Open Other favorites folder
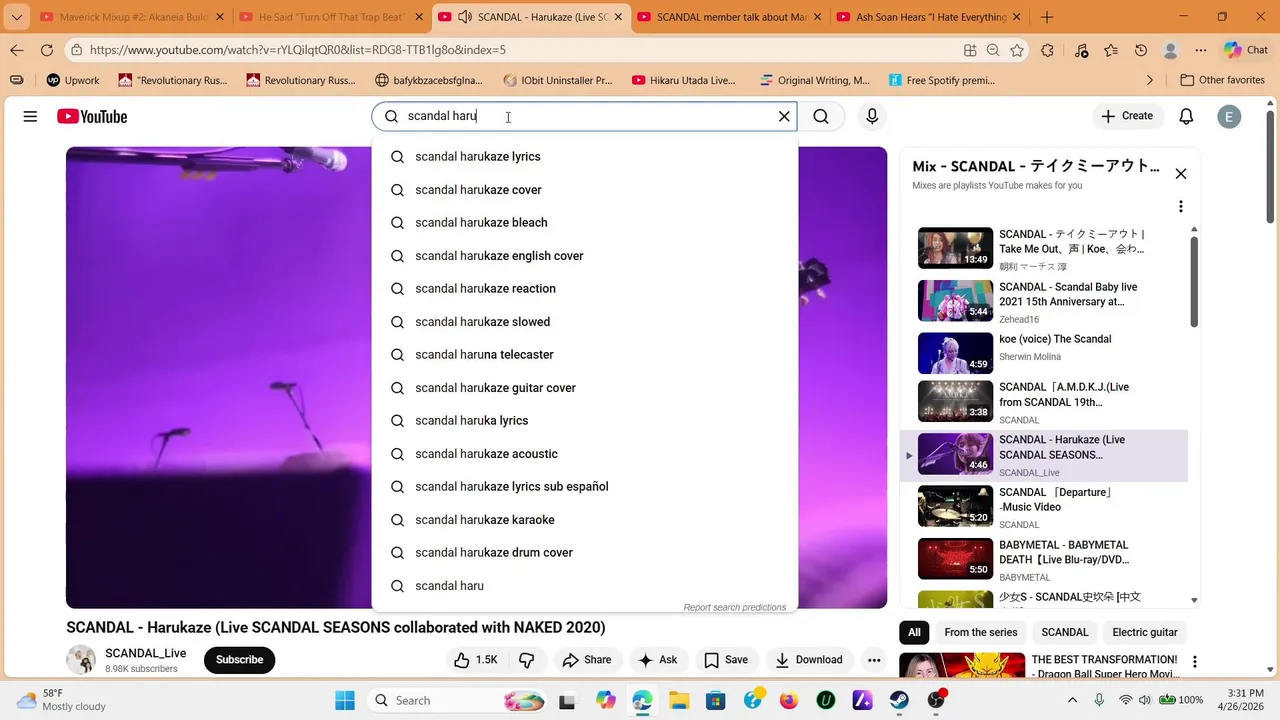The width and height of the screenshot is (1280, 720). (1222, 80)
